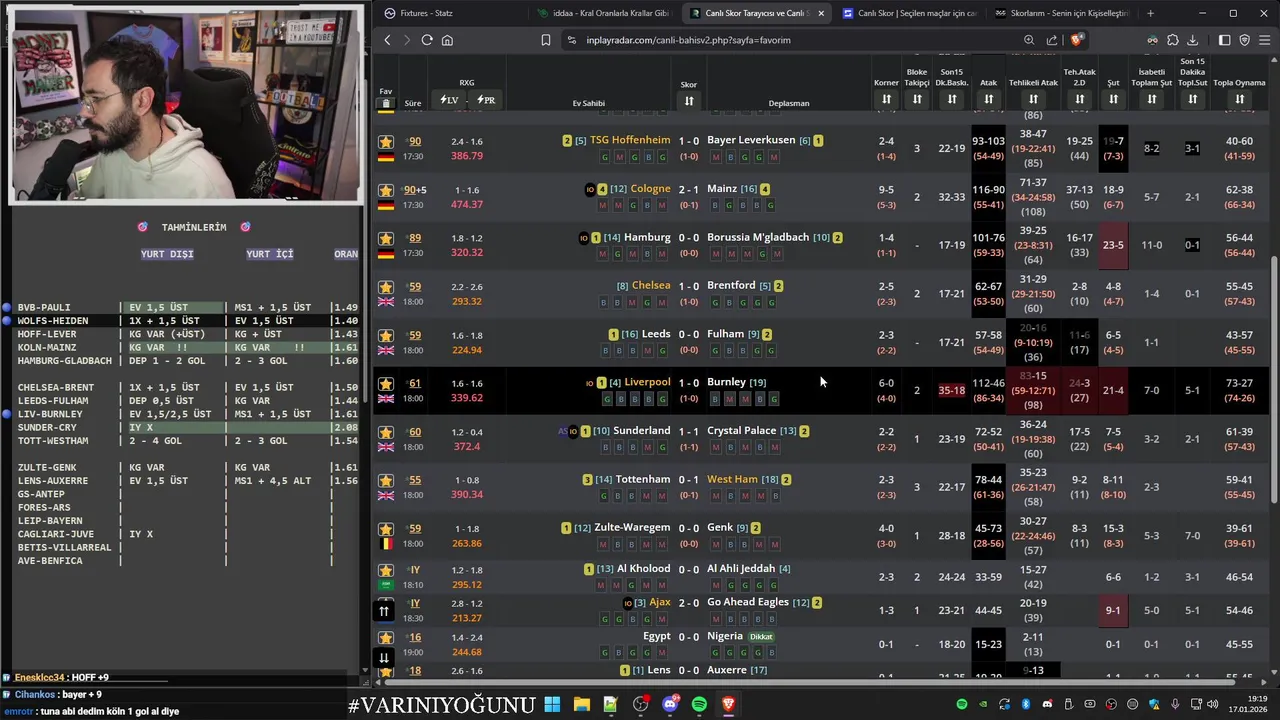Sort the table by the Şut column

pos(1113,99)
